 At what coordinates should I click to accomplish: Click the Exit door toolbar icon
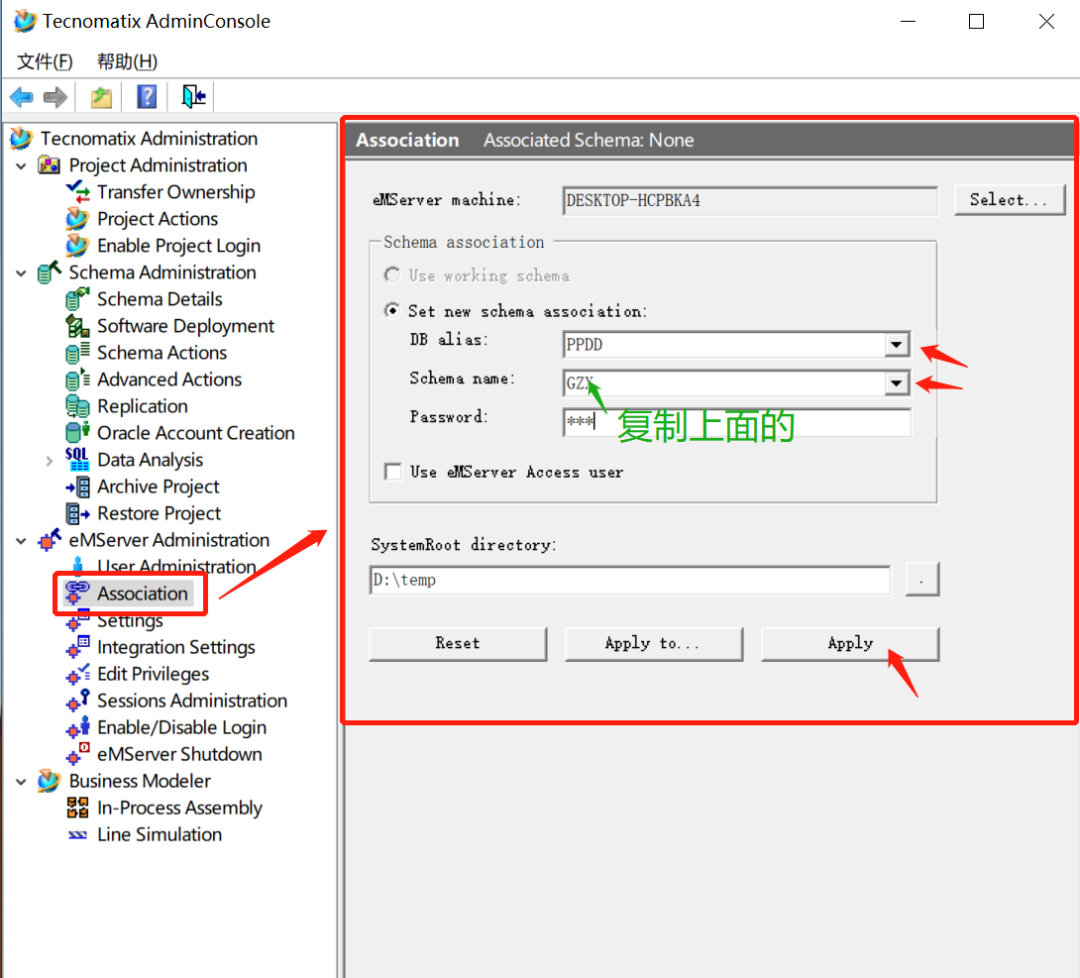coord(194,96)
